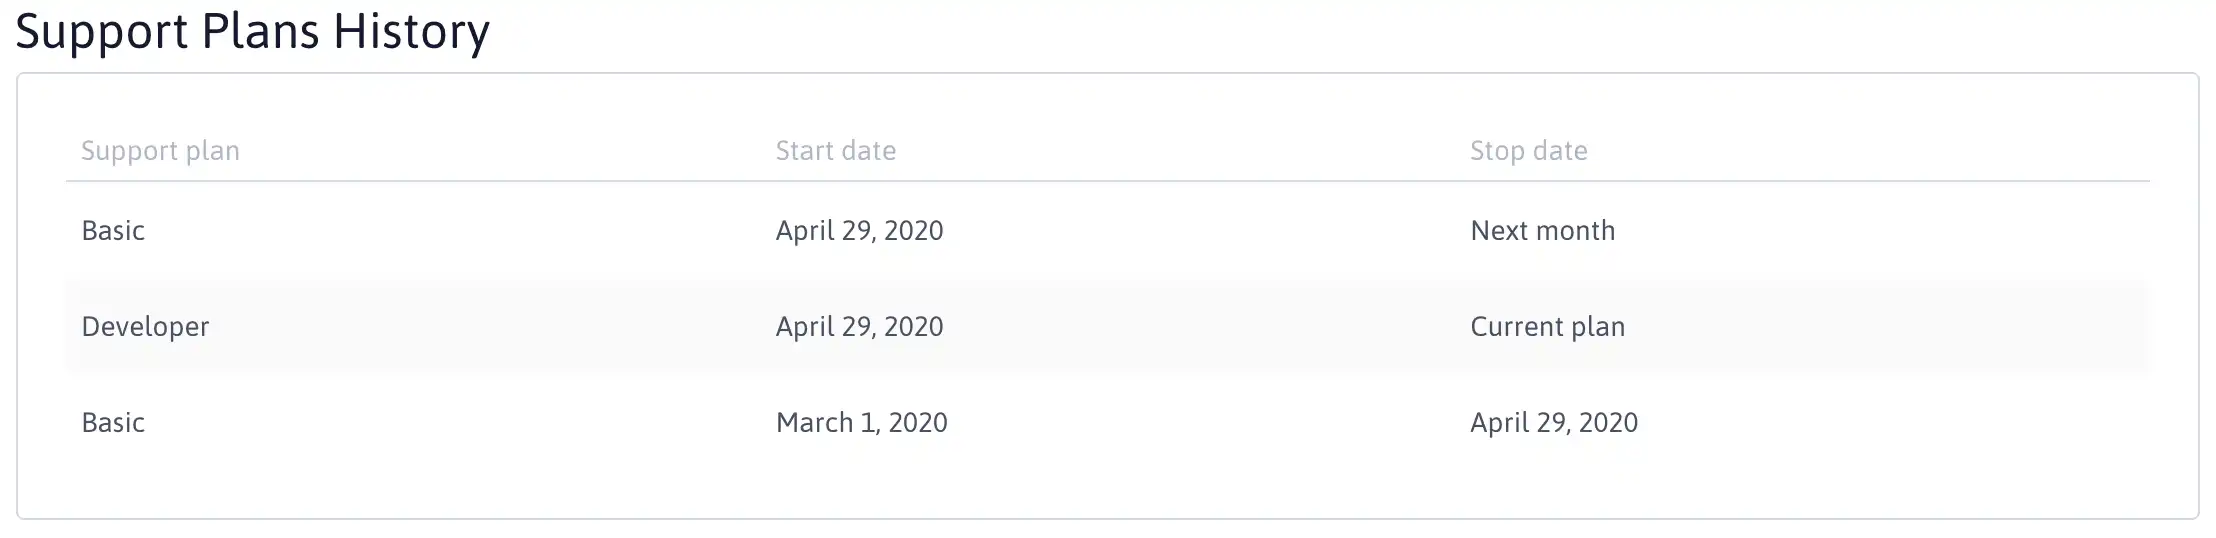Image resolution: width=2216 pixels, height=538 pixels.
Task: Open the Developer plan entry
Action: click(145, 327)
